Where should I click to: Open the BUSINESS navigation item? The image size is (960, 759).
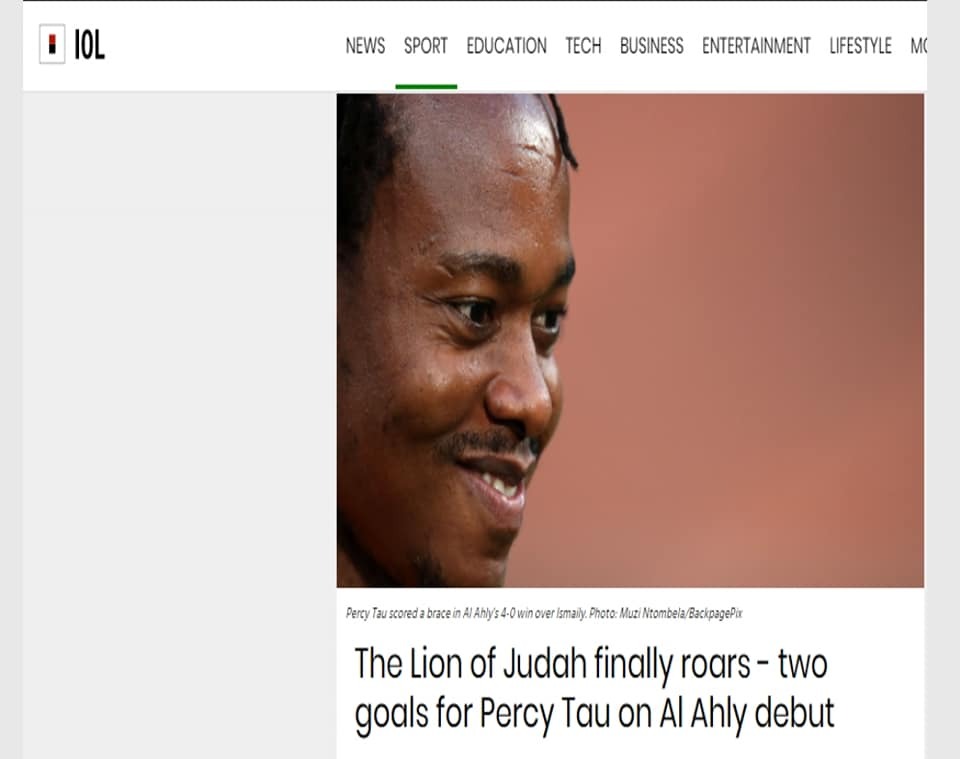click(x=651, y=46)
